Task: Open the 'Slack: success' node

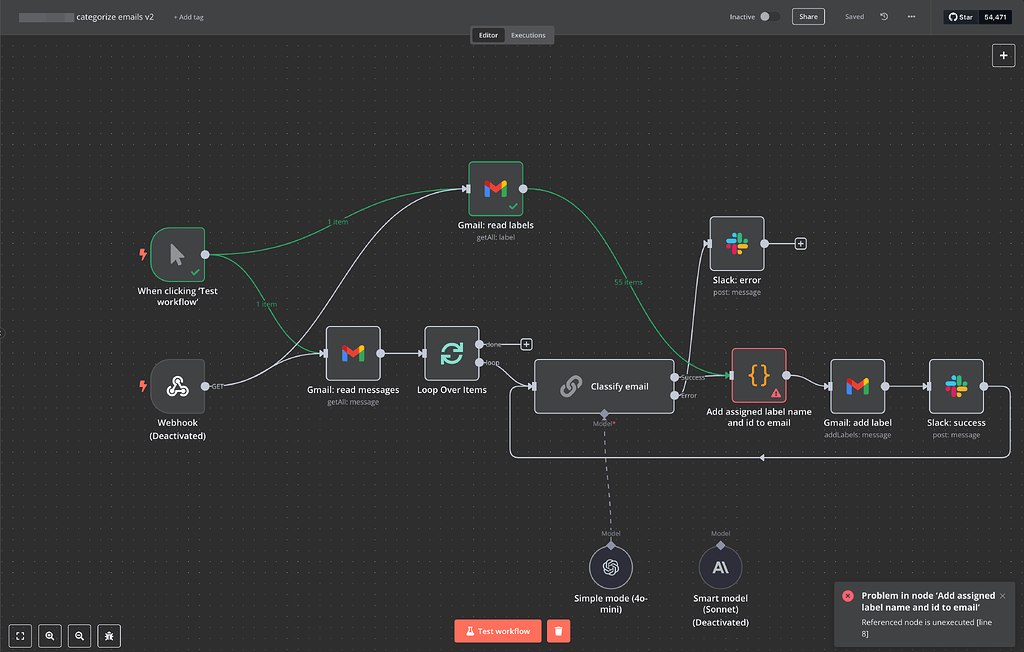Action: click(x=956, y=386)
